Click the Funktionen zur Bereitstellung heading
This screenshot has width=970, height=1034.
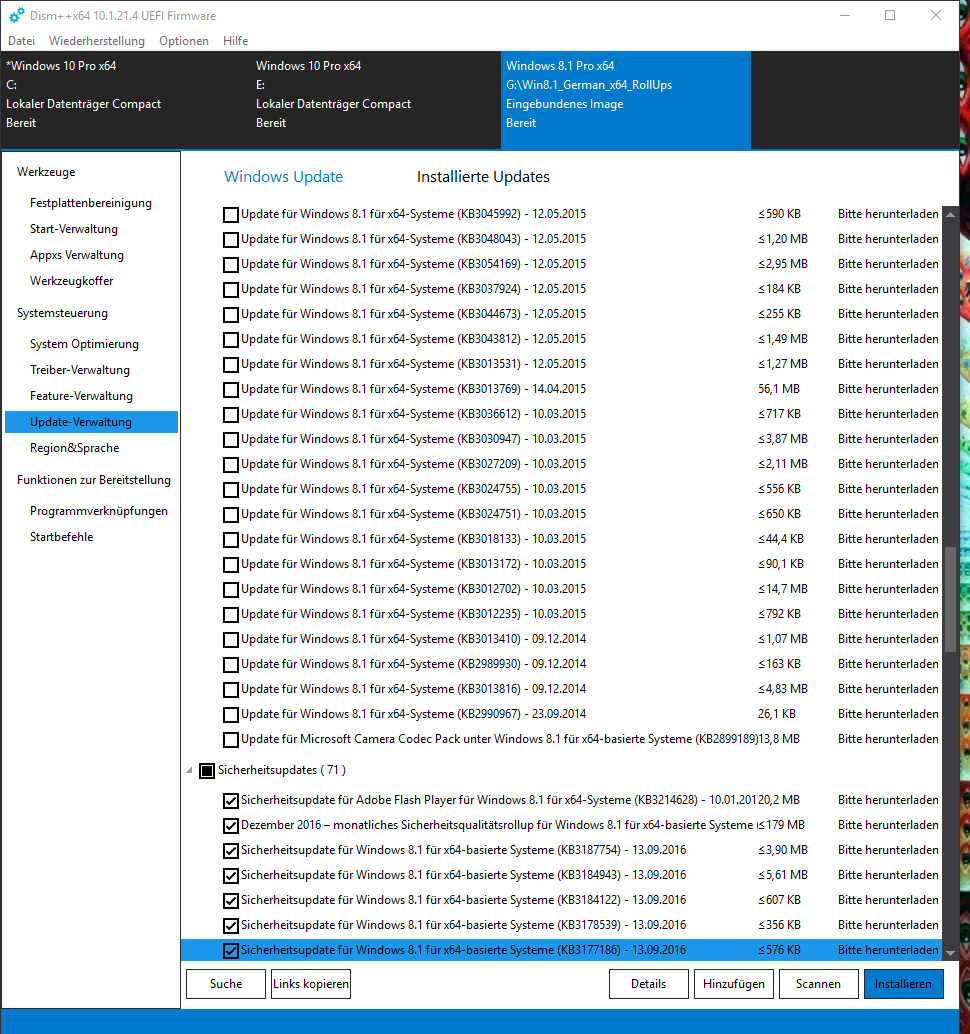pos(94,480)
